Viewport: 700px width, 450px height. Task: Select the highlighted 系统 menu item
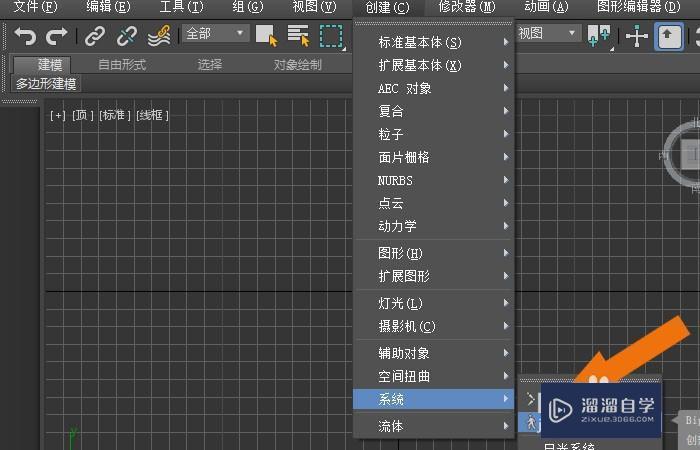pos(434,399)
